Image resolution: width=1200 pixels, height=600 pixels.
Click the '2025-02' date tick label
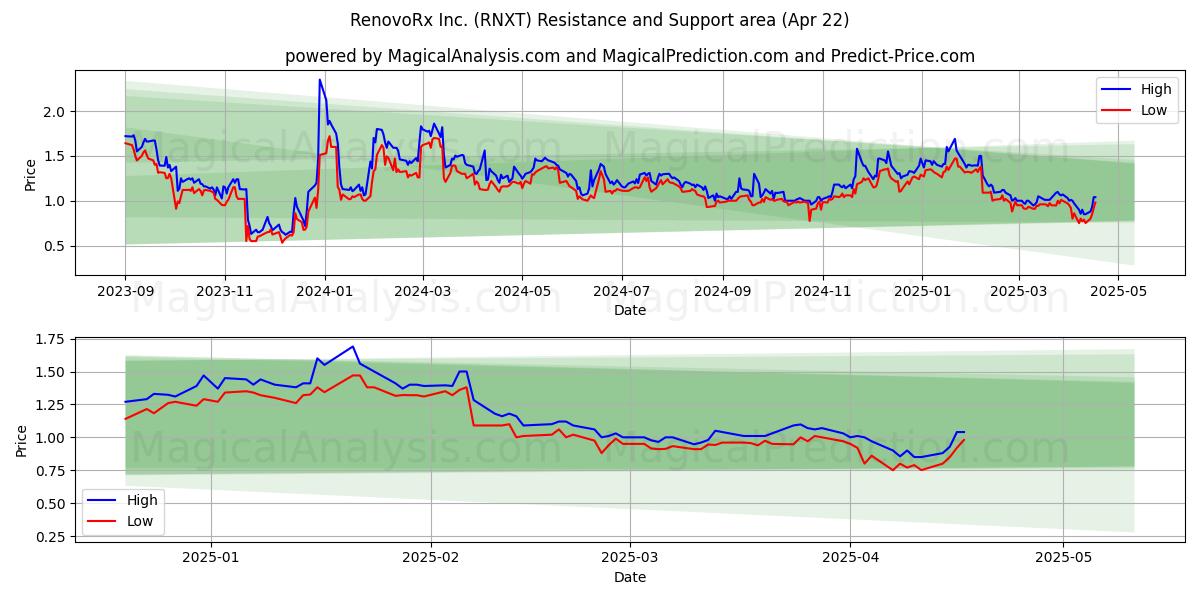click(431, 558)
